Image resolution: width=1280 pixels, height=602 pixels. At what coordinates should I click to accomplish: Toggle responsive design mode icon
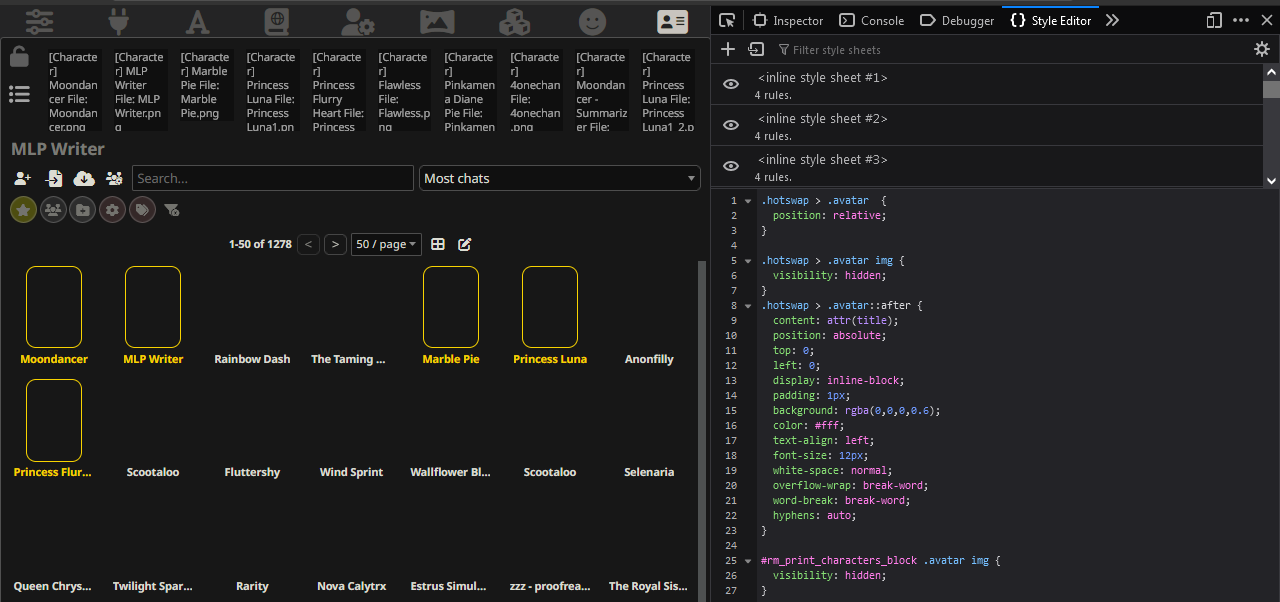pyautogui.click(x=1214, y=20)
